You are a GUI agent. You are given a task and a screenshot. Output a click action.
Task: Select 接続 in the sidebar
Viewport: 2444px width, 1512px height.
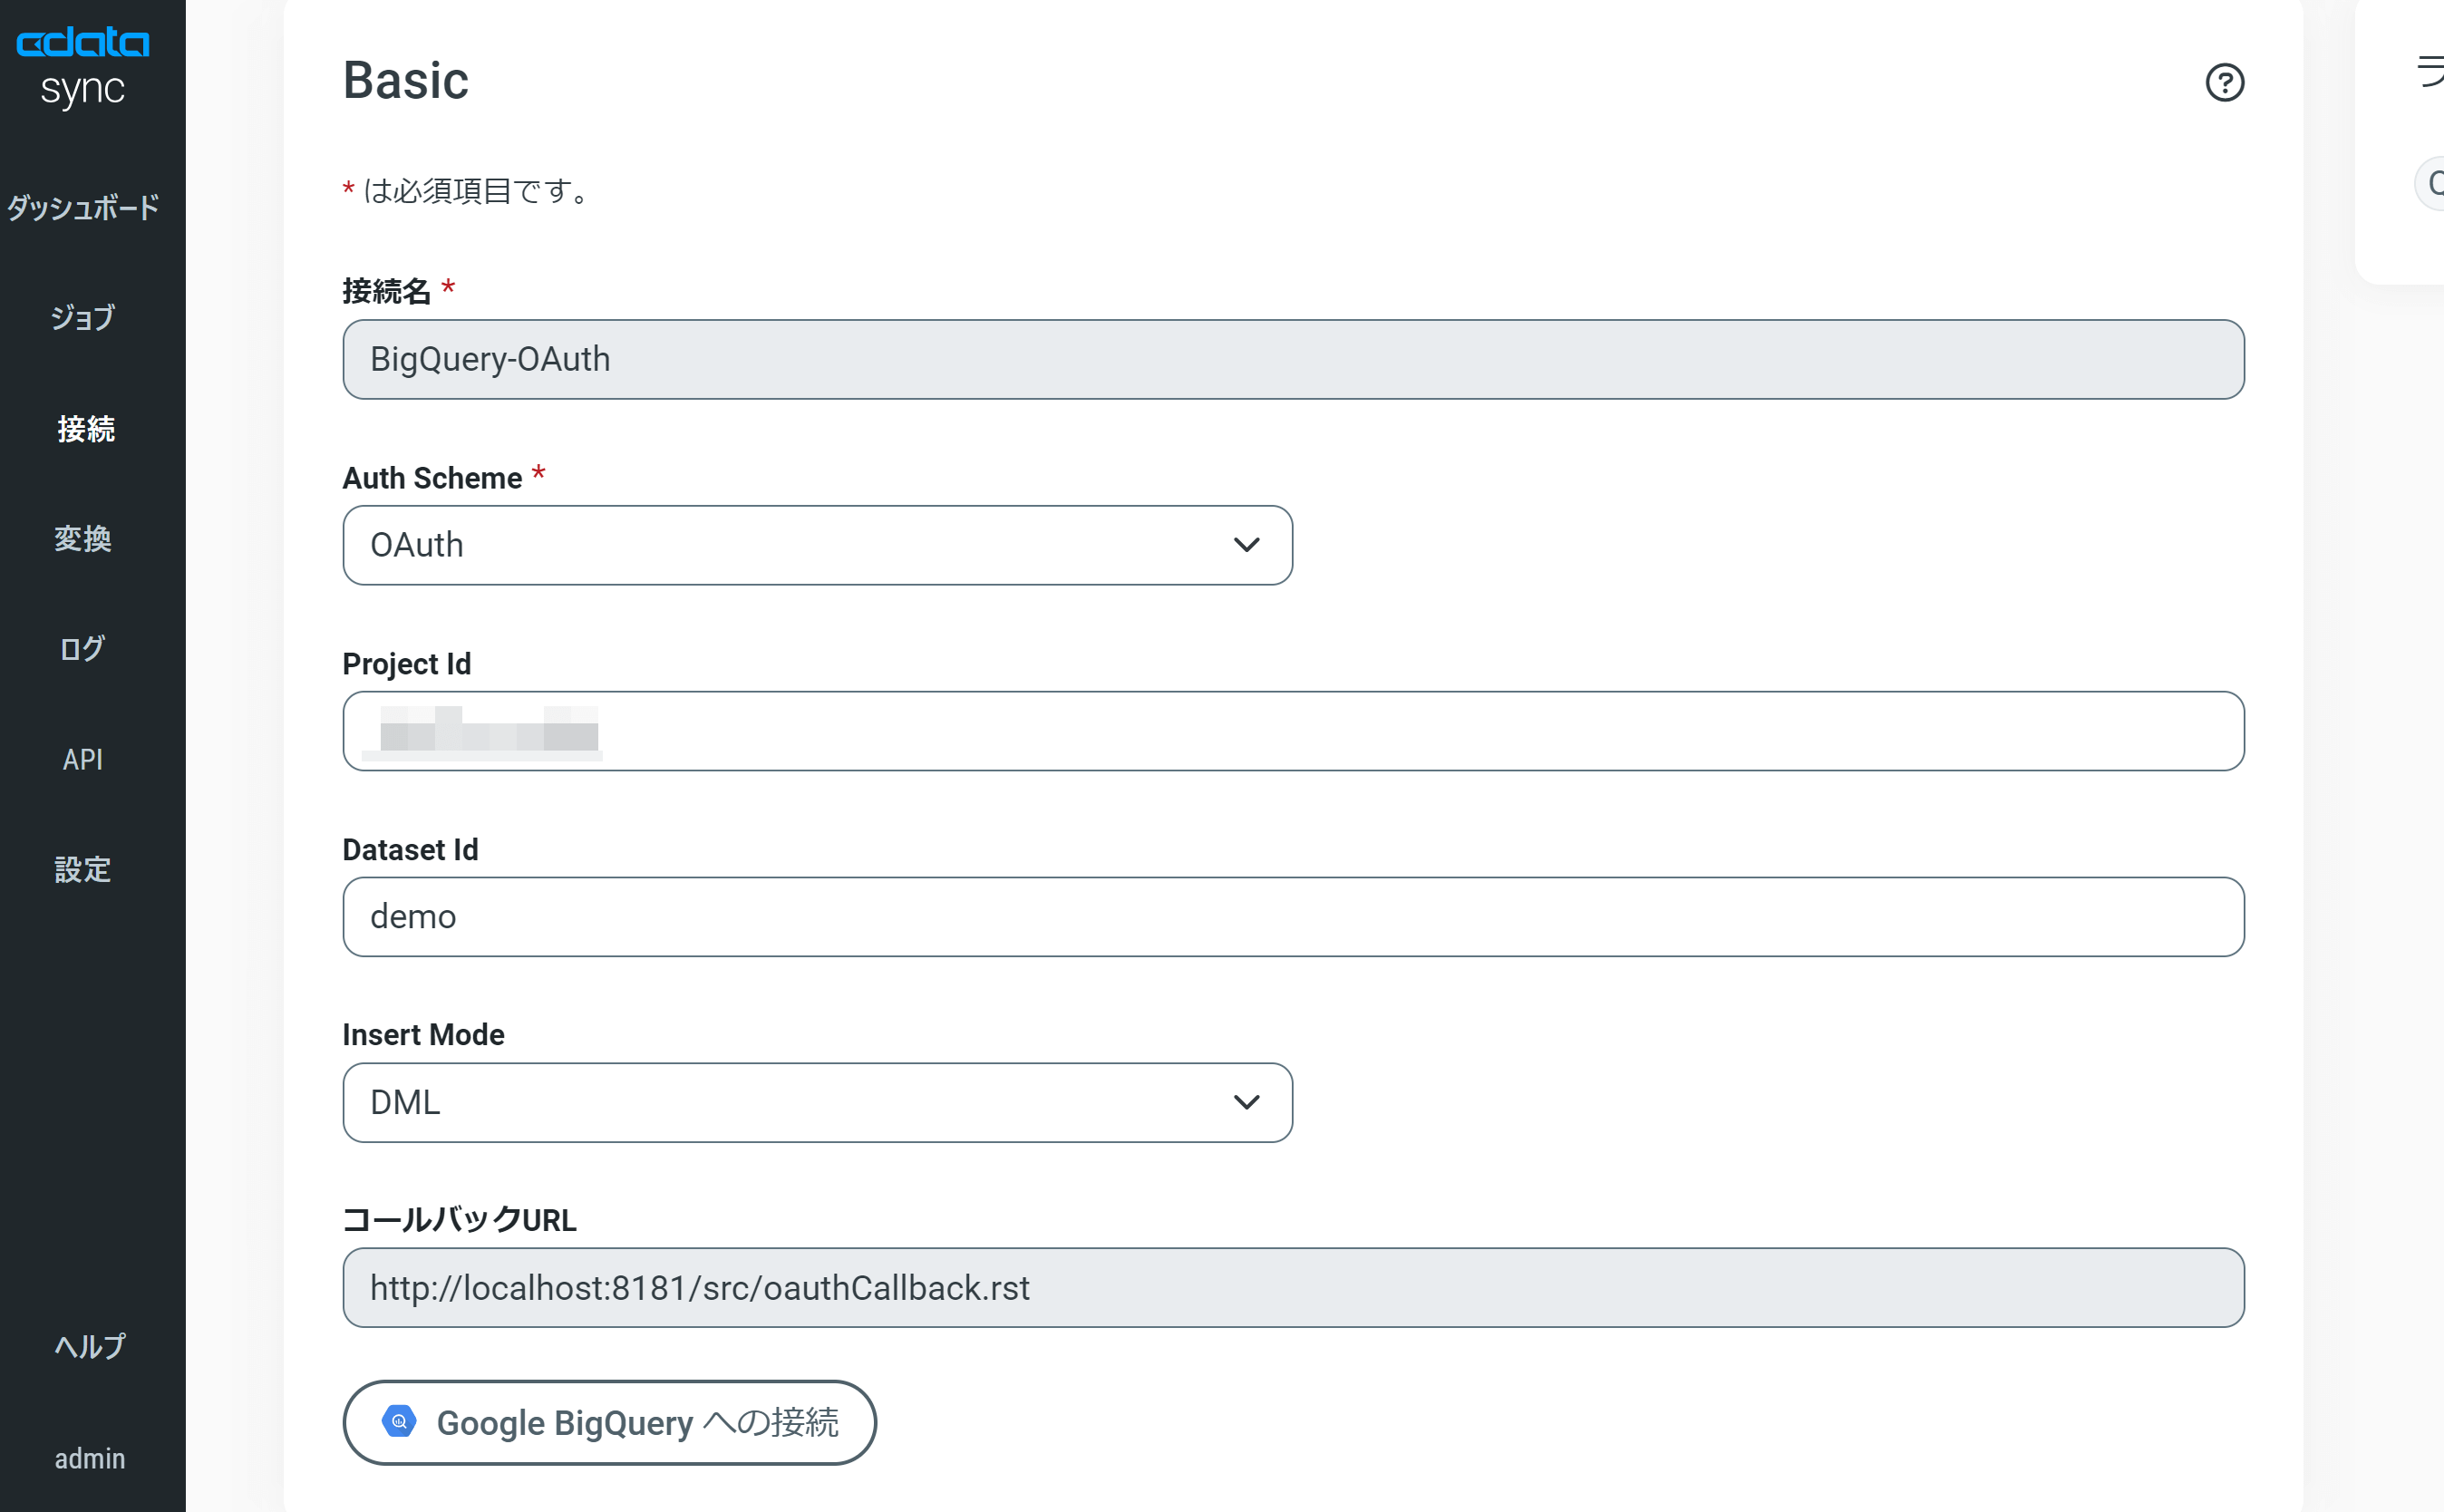[x=86, y=429]
